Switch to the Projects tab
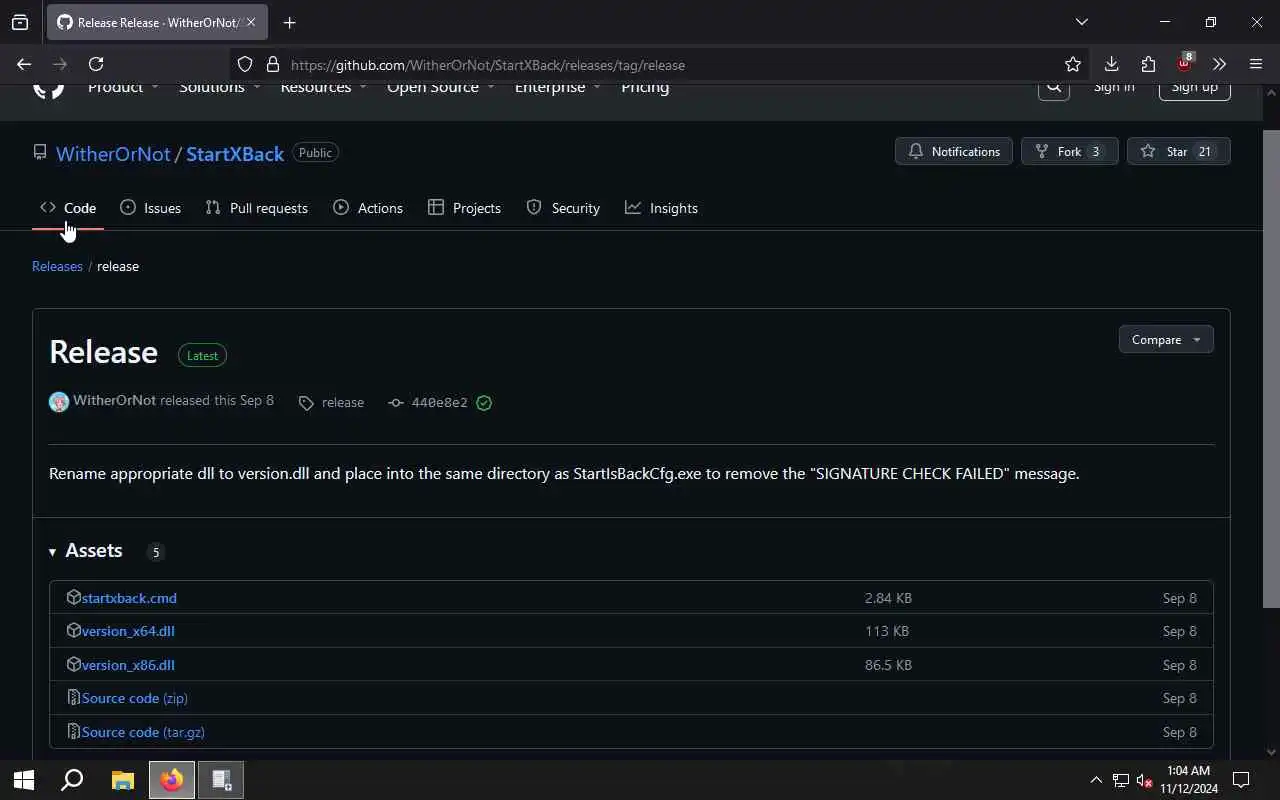 click(464, 208)
